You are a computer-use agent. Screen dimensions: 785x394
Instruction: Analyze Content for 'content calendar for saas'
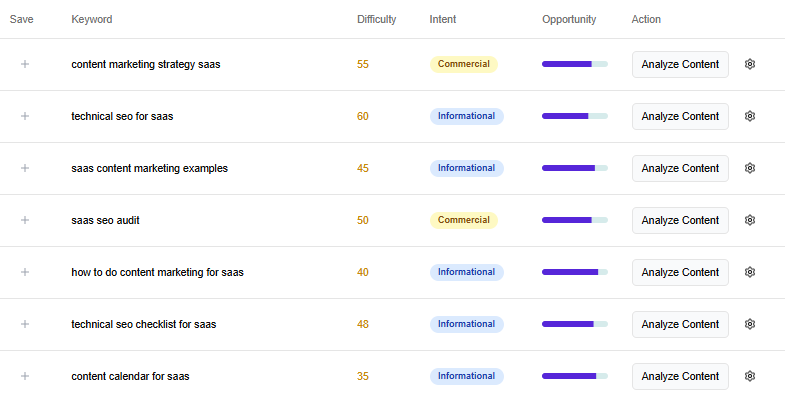(x=680, y=376)
